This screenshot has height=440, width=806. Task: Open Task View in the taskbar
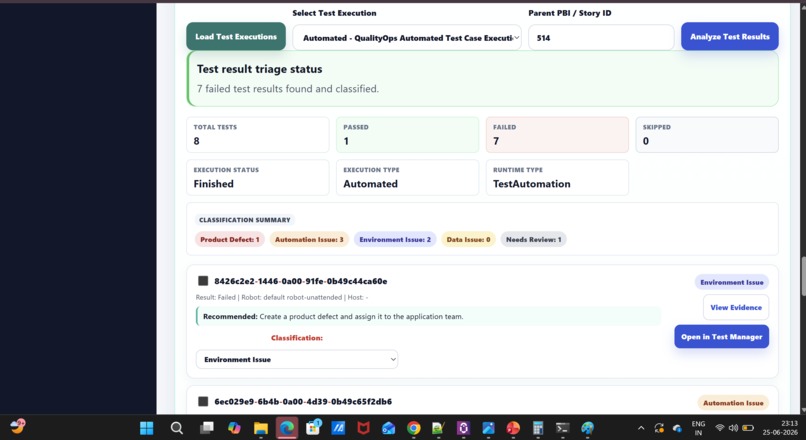[207, 428]
